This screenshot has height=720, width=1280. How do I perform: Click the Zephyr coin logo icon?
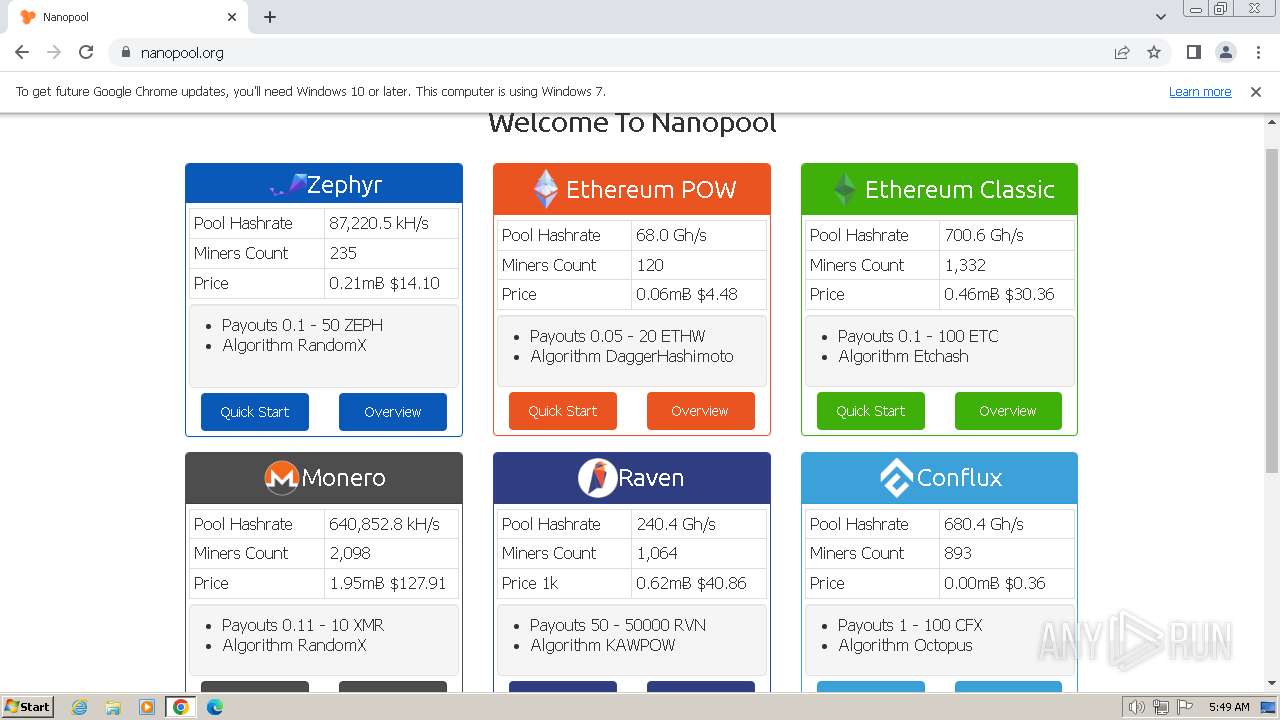pos(287,185)
